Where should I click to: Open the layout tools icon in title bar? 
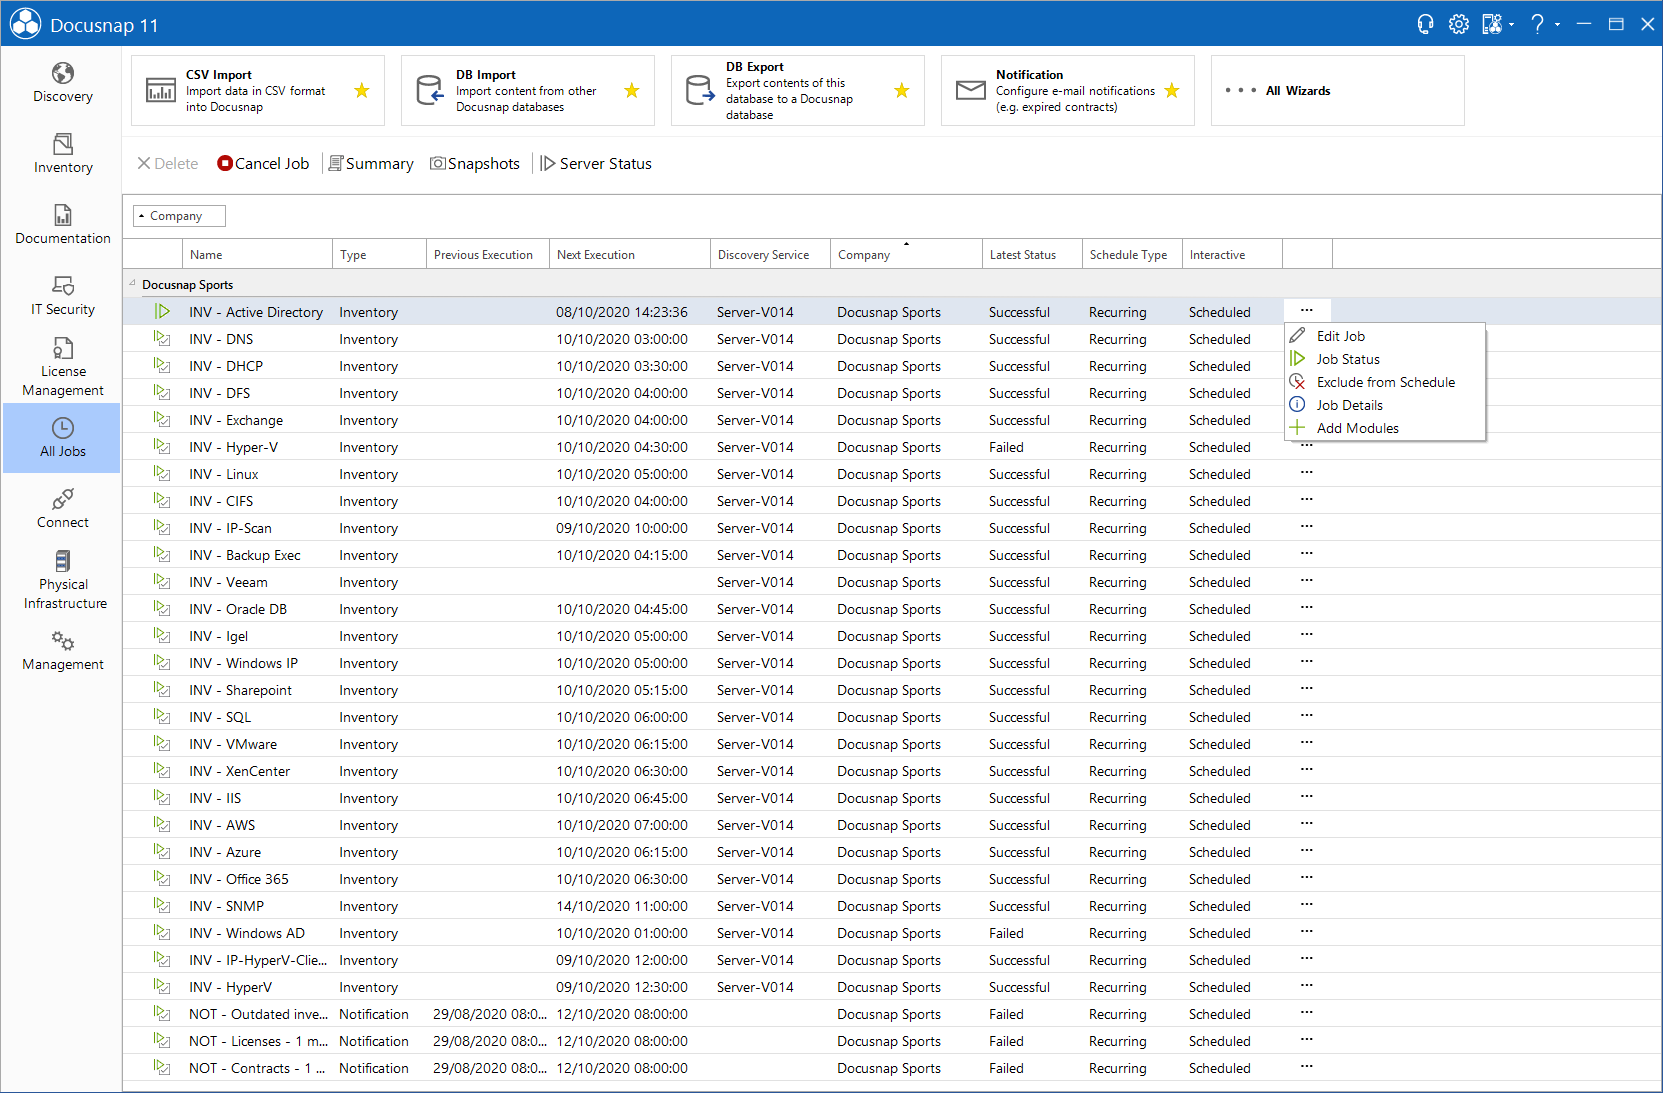click(1492, 24)
